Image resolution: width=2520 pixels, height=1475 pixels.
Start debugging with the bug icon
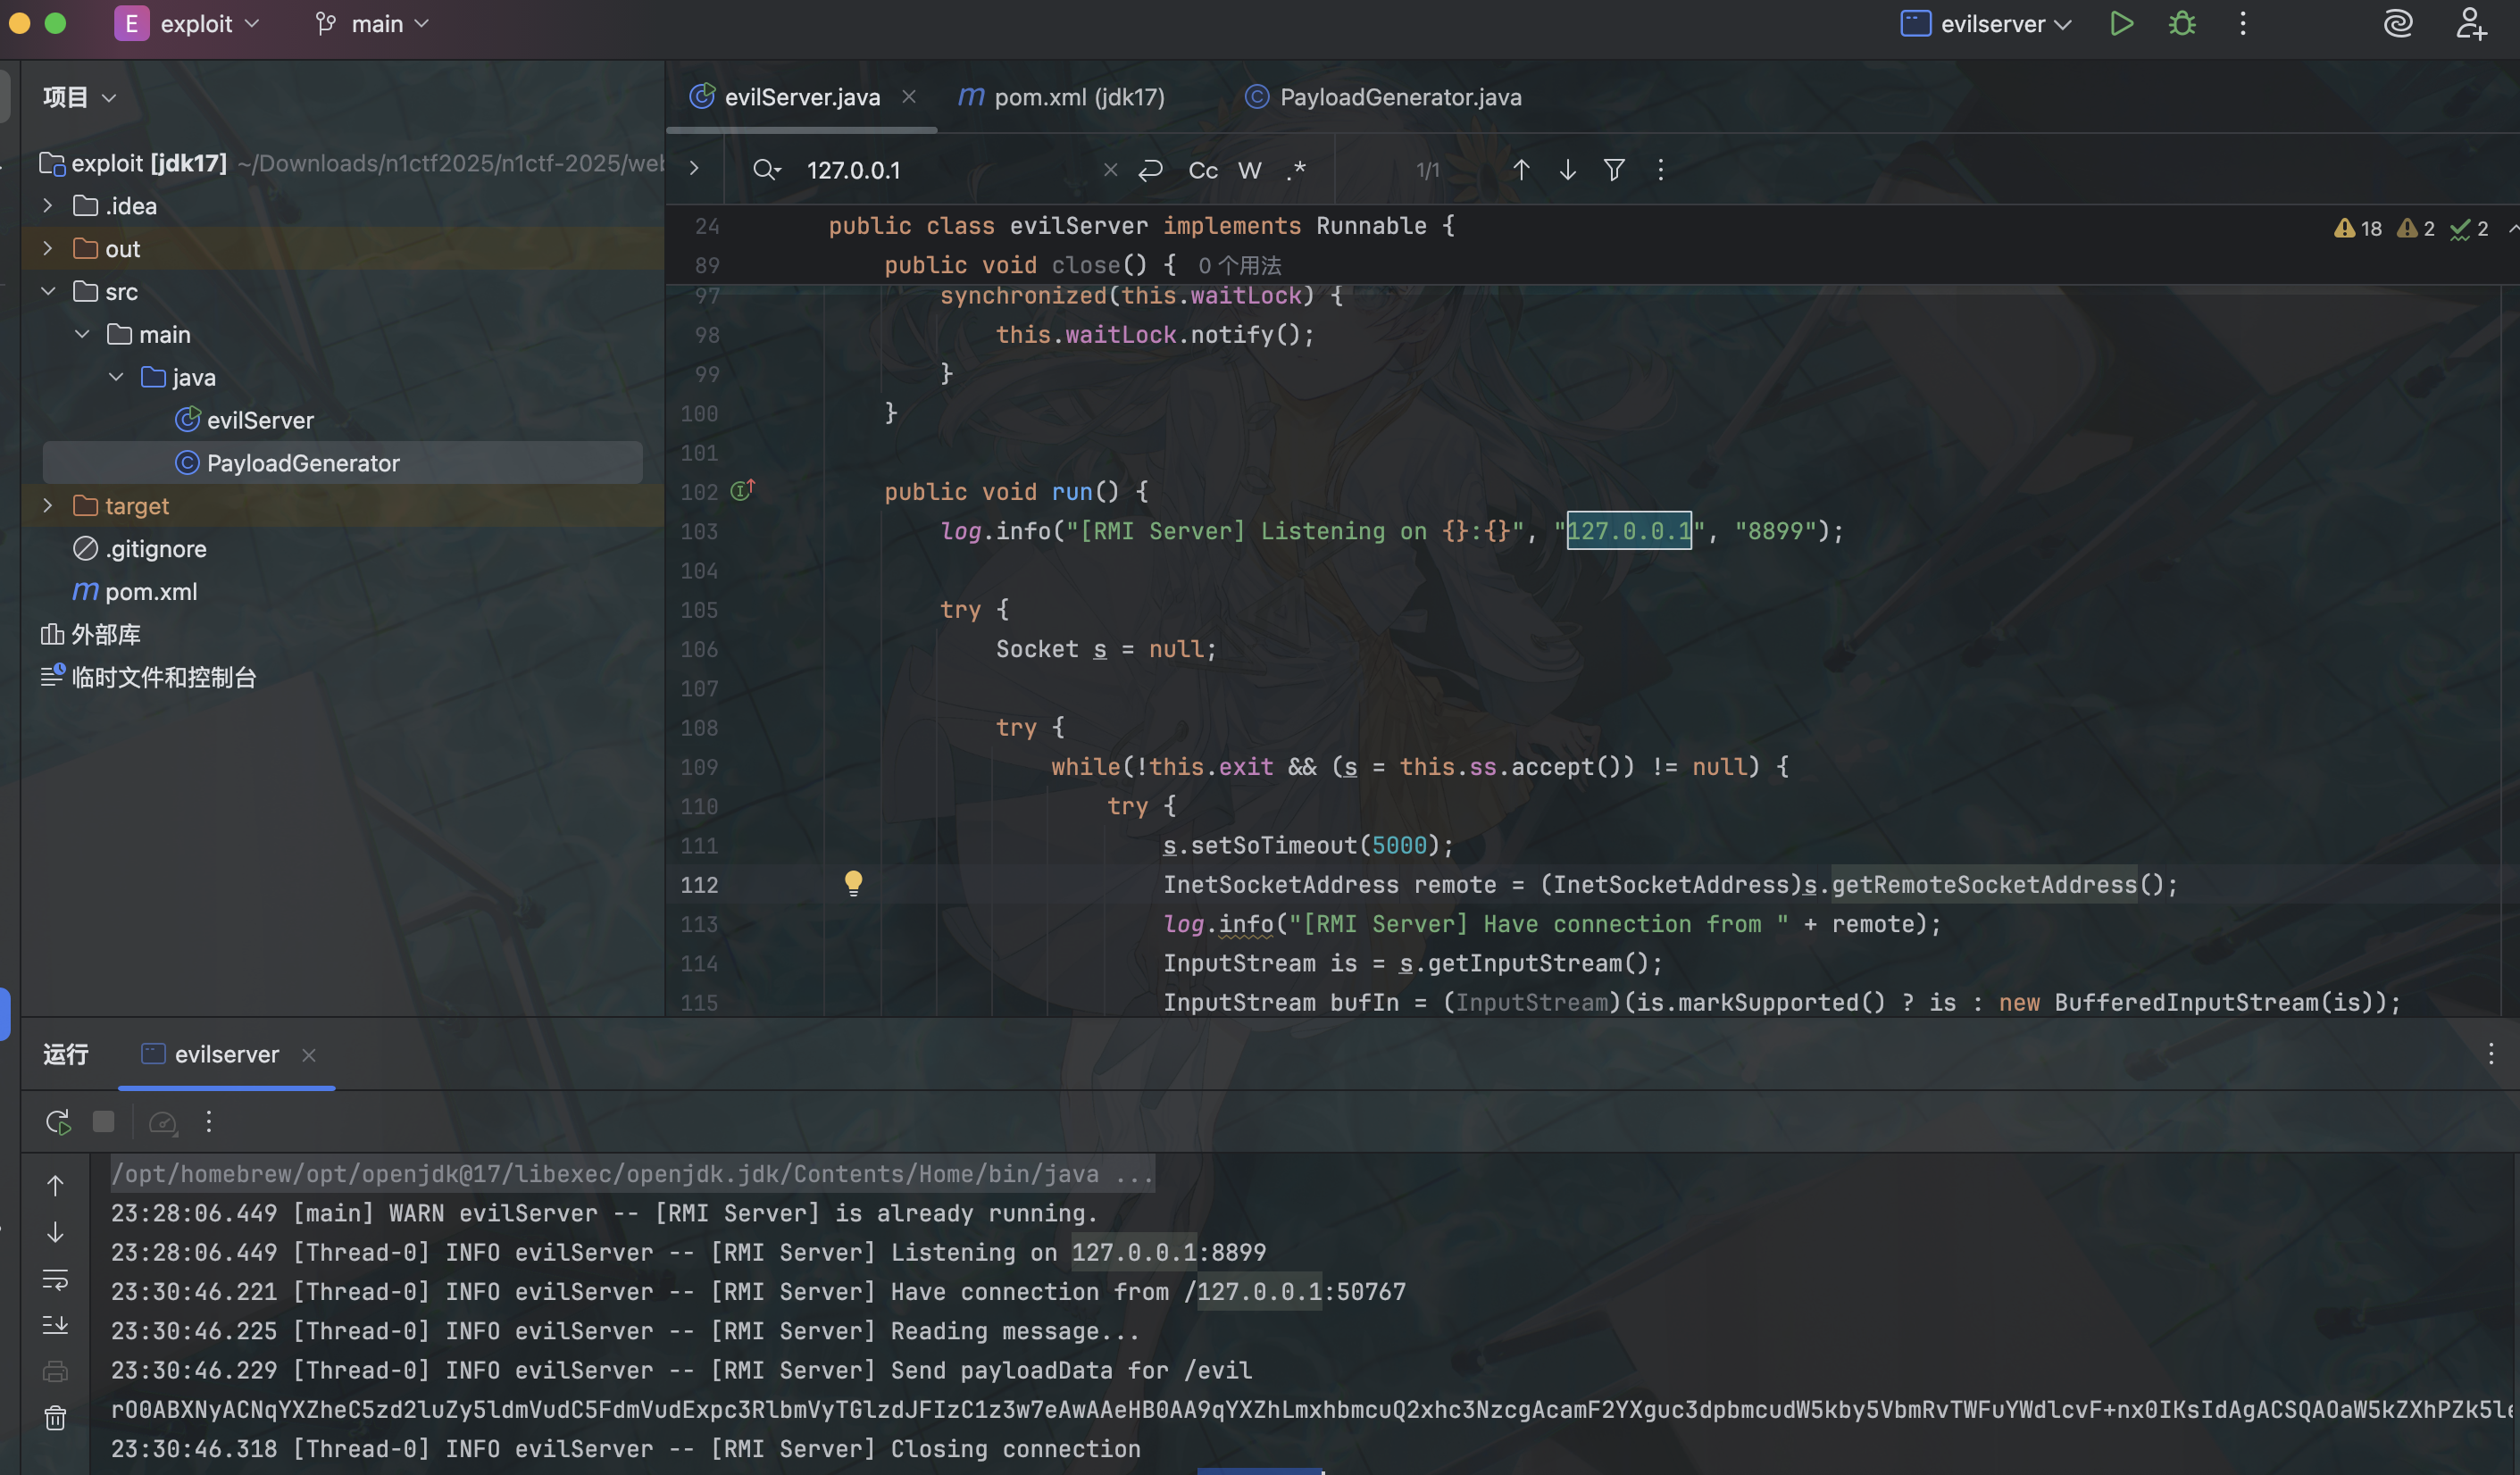[x=2182, y=24]
